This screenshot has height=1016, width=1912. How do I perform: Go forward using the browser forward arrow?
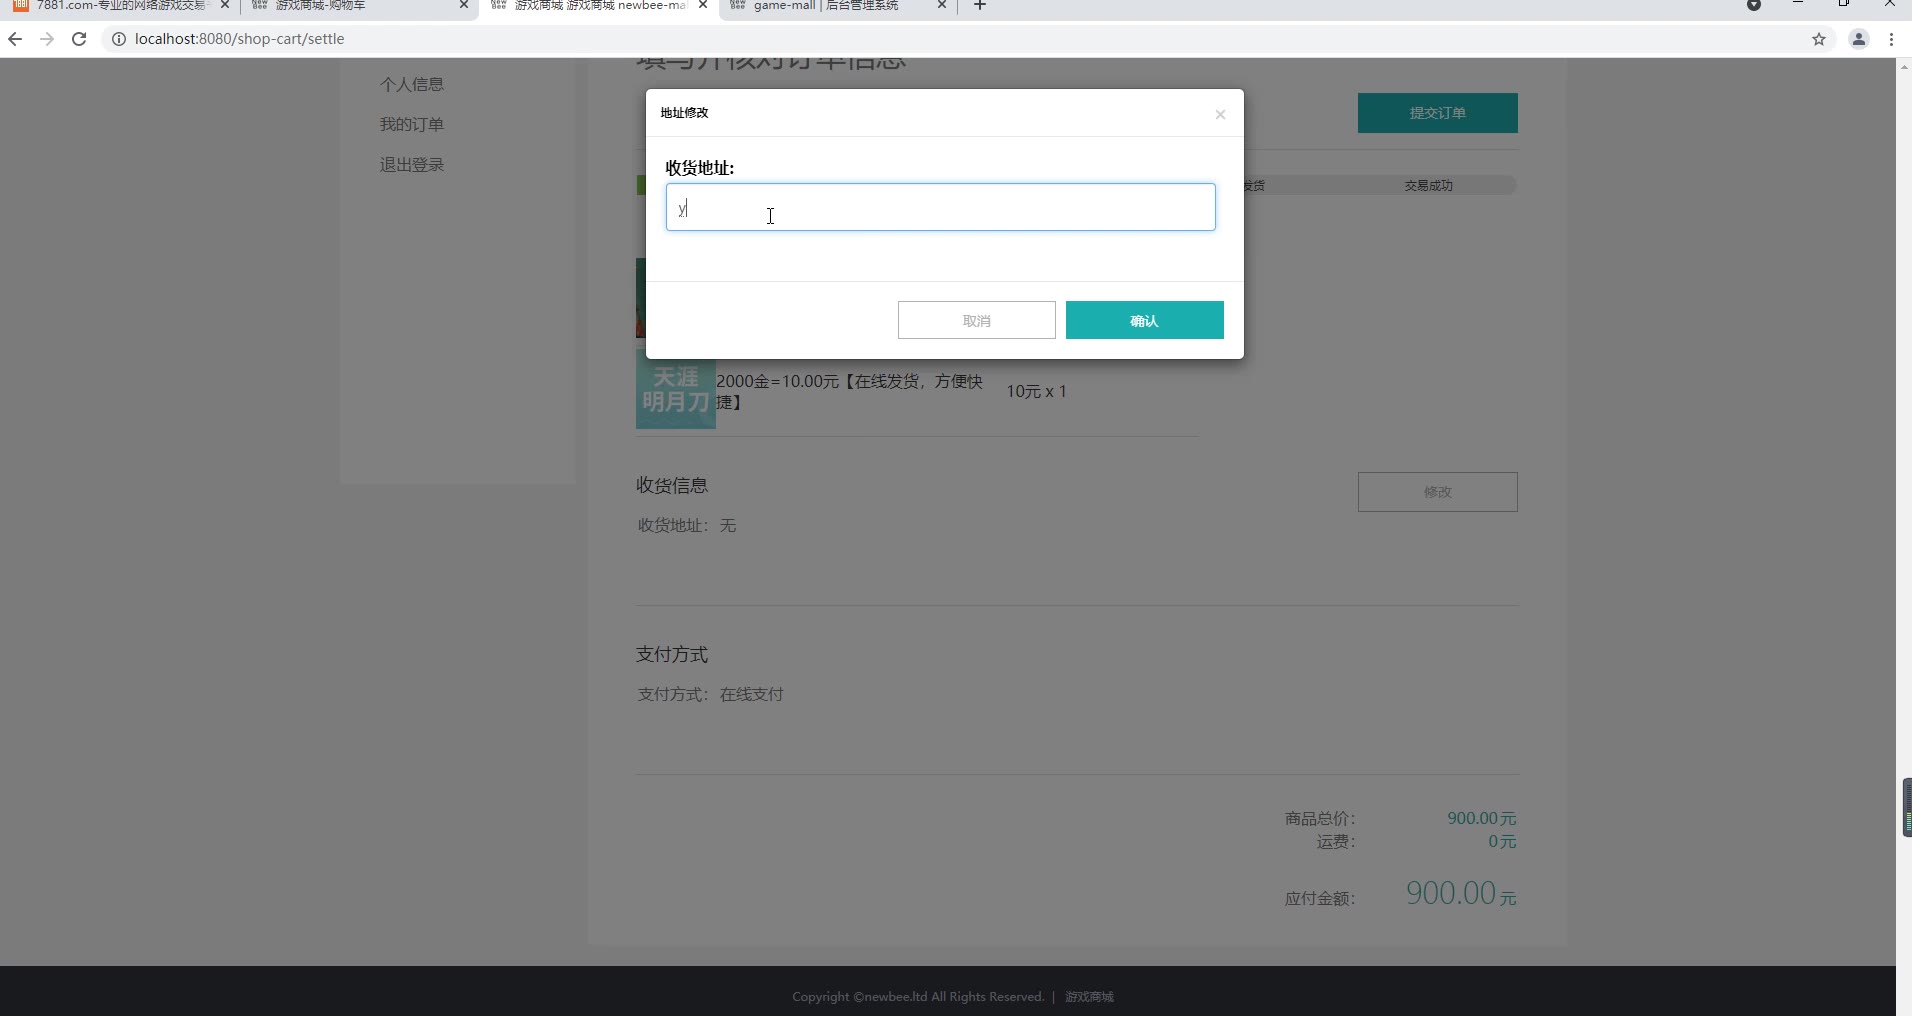point(47,39)
